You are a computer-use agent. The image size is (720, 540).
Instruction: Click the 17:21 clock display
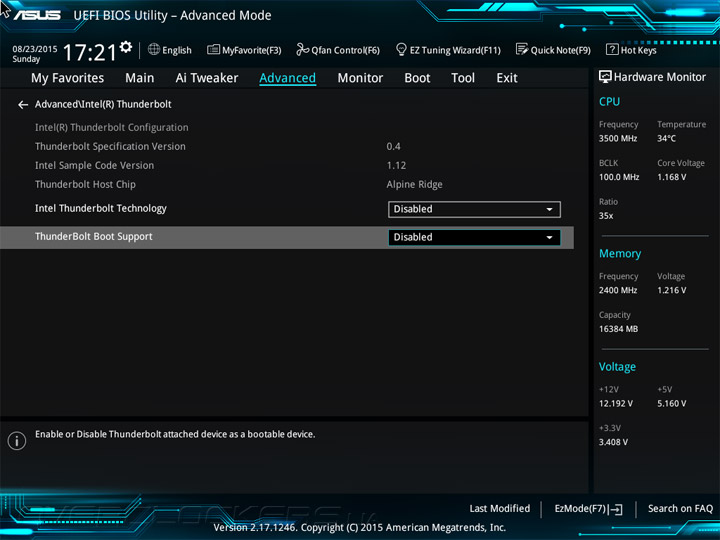coord(90,52)
